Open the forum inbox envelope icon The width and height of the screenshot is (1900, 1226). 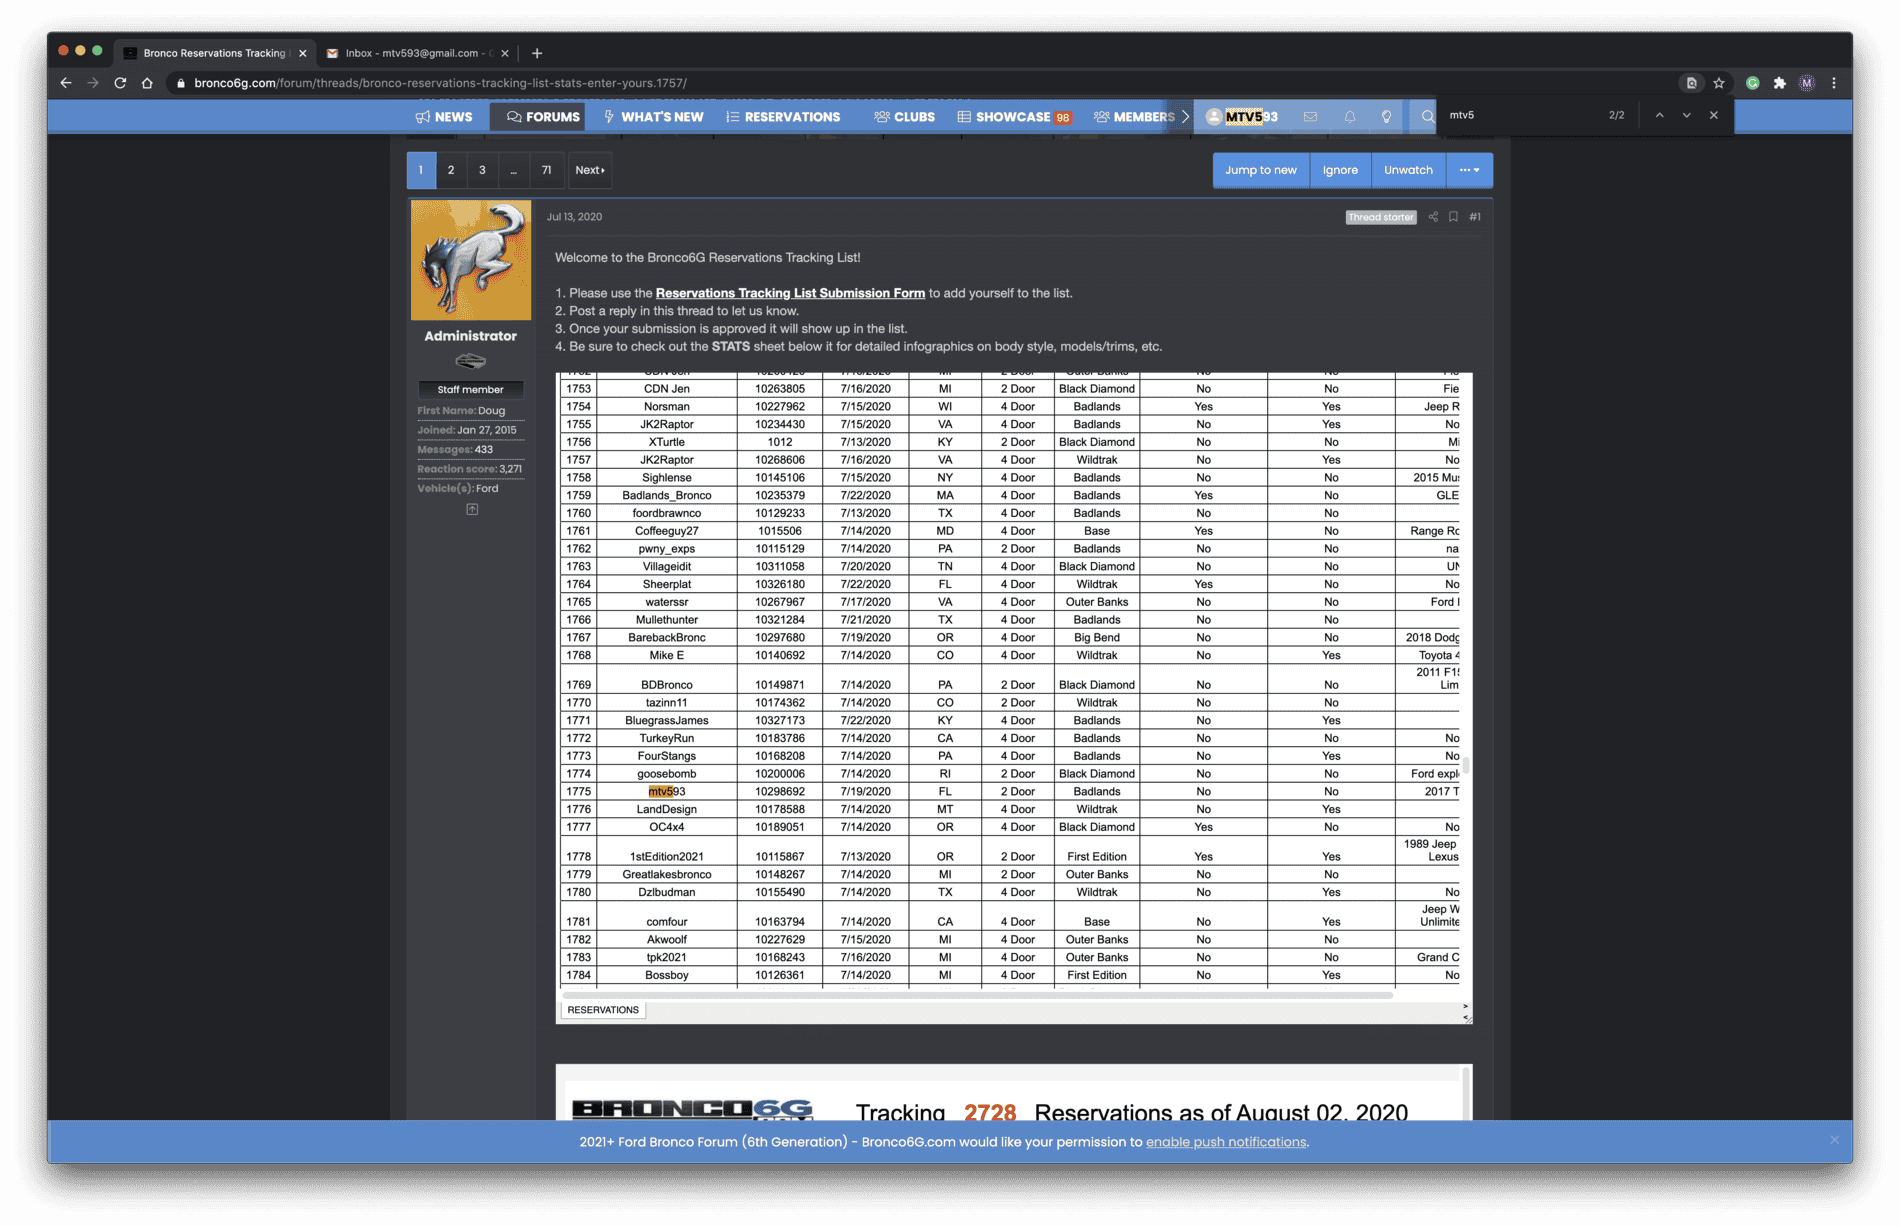[1310, 117]
